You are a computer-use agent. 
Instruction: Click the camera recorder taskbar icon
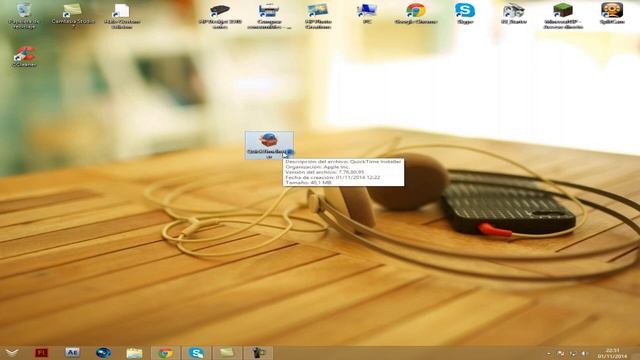[x=258, y=353]
